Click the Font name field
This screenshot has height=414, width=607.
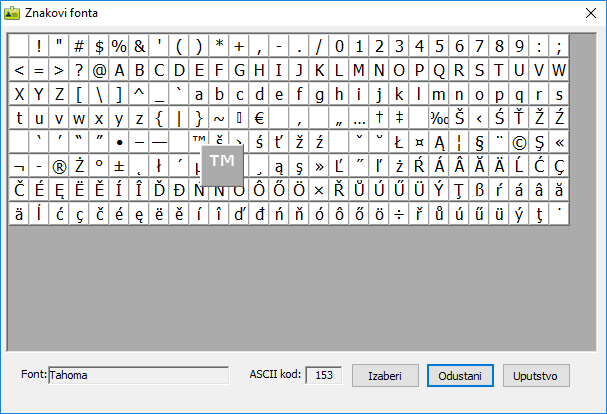[x=138, y=376]
